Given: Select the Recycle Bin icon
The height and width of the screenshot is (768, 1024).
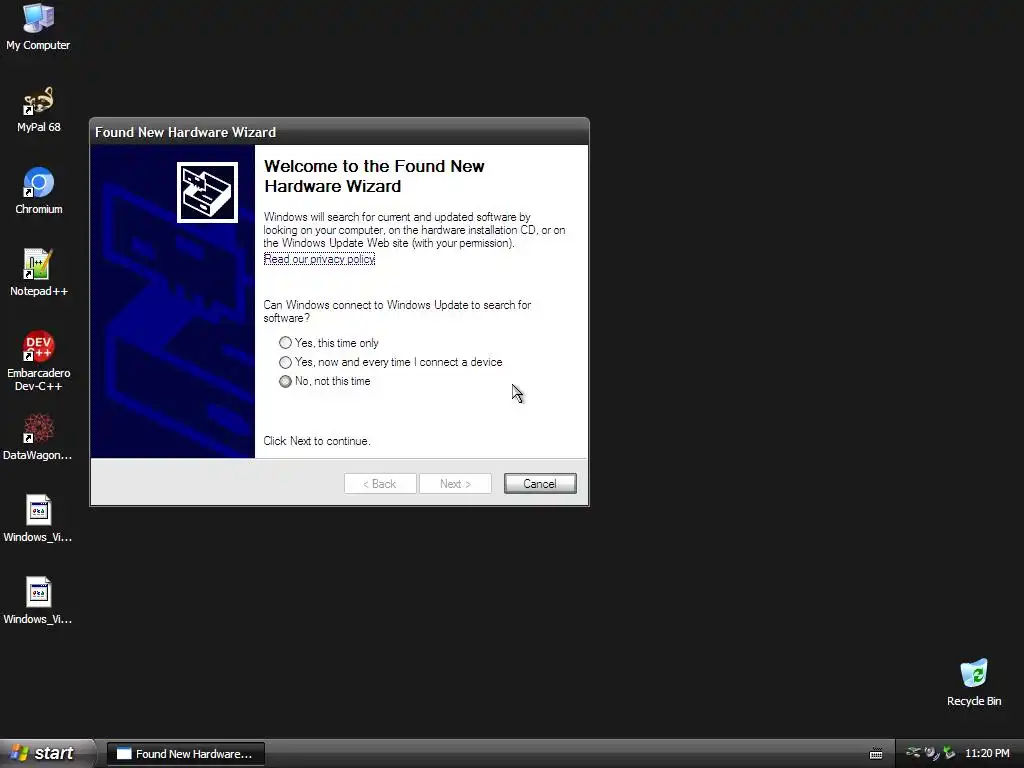Looking at the screenshot, I should 974,682.
